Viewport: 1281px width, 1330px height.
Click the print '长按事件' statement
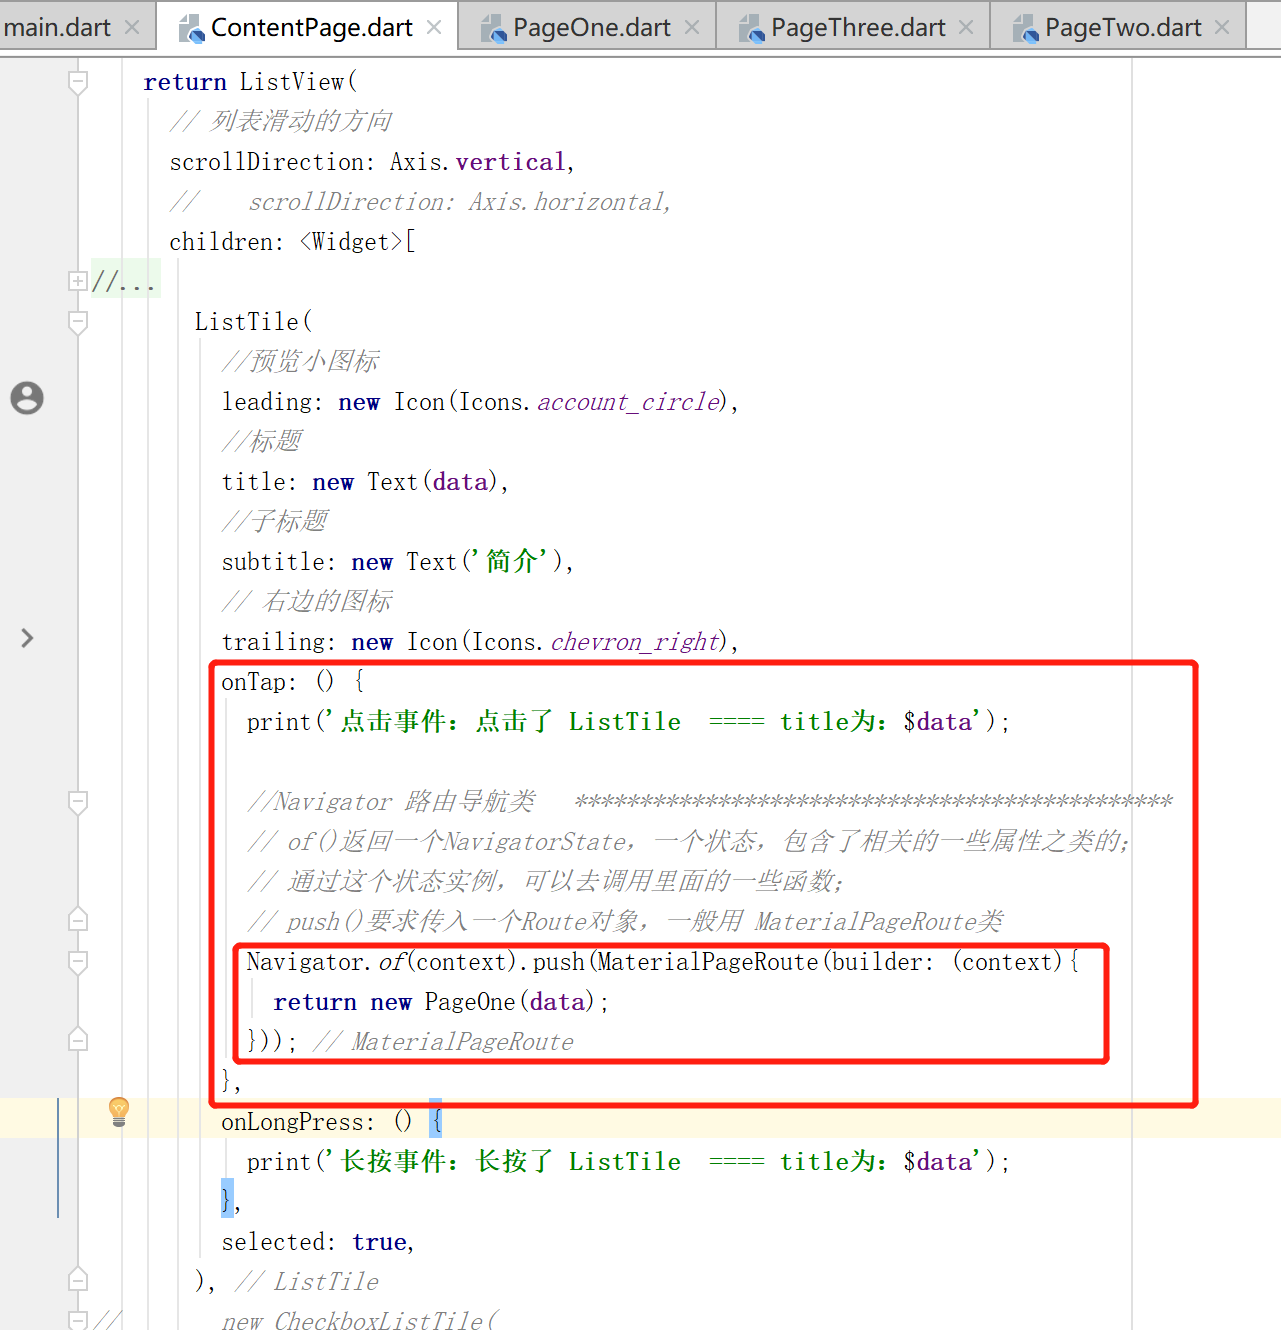[x=628, y=1162]
